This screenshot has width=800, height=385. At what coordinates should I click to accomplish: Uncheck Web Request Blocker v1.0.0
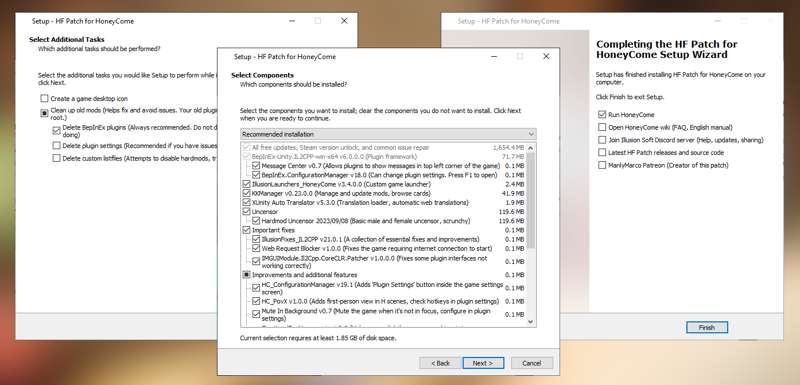tap(256, 248)
